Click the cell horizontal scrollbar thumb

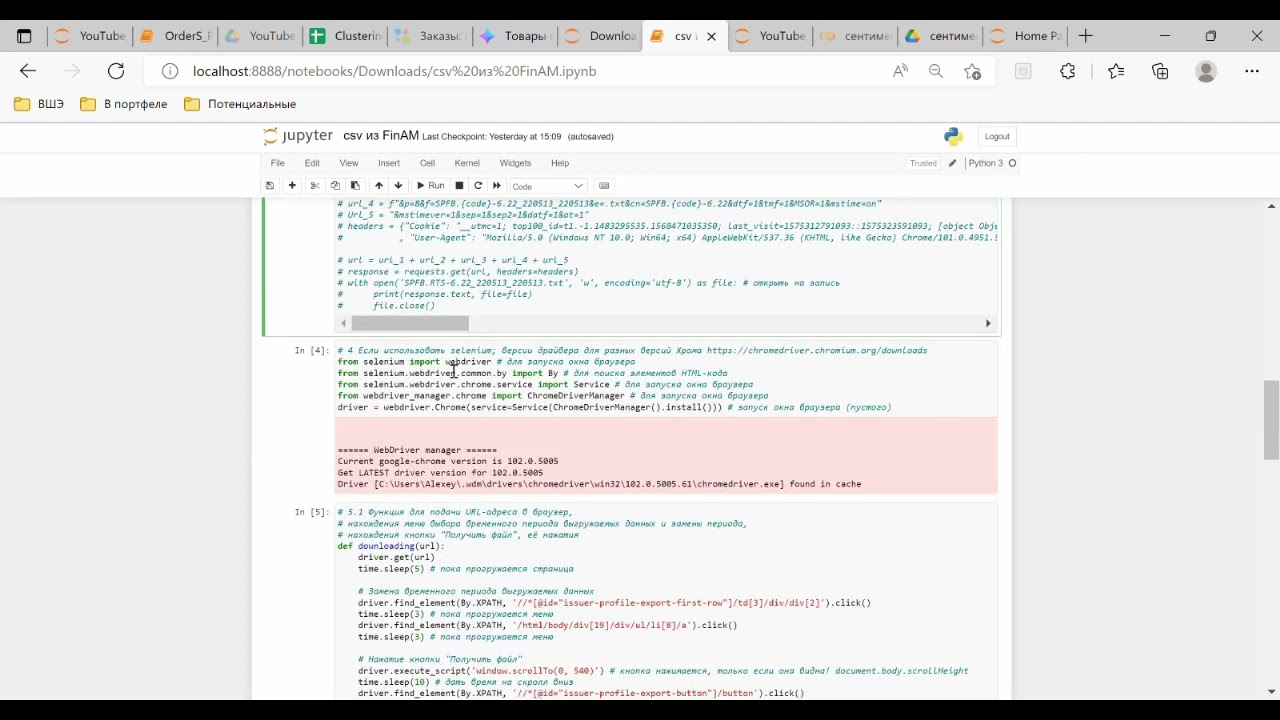pyautogui.click(x=410, y=323)
